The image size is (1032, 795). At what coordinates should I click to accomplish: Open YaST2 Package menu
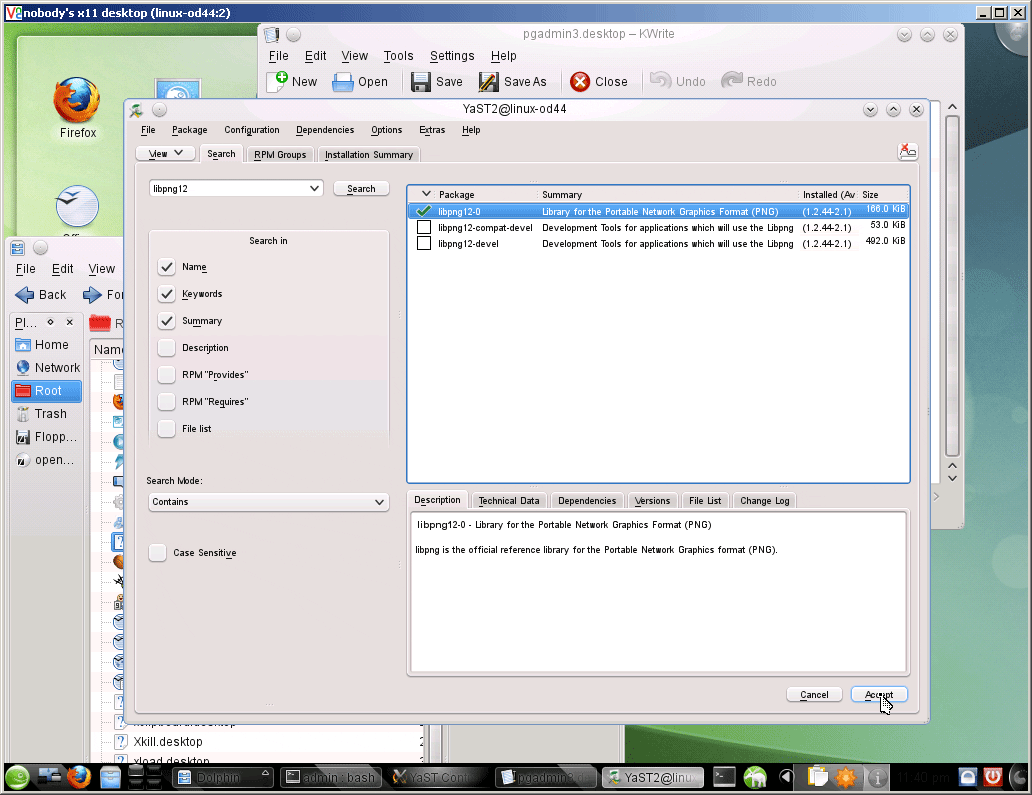pyautogui.click(x=190, y=130)
